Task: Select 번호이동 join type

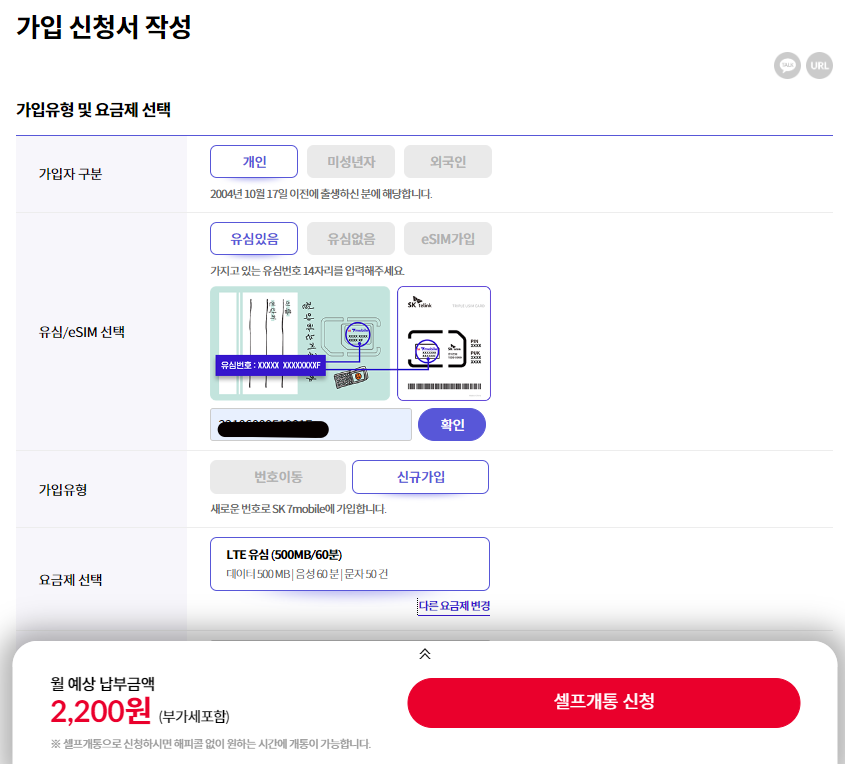Action: coord(276,477)
